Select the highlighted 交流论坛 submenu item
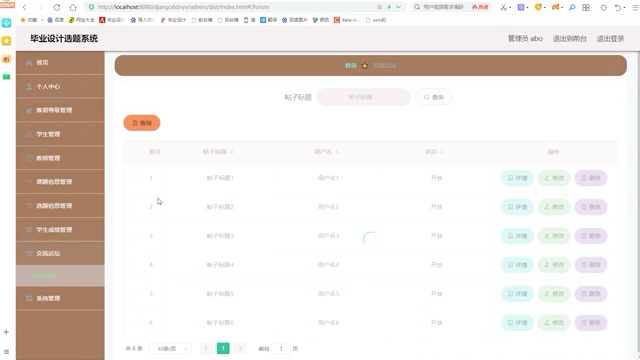This screenshot has height=360, width=640. [60, 276]
